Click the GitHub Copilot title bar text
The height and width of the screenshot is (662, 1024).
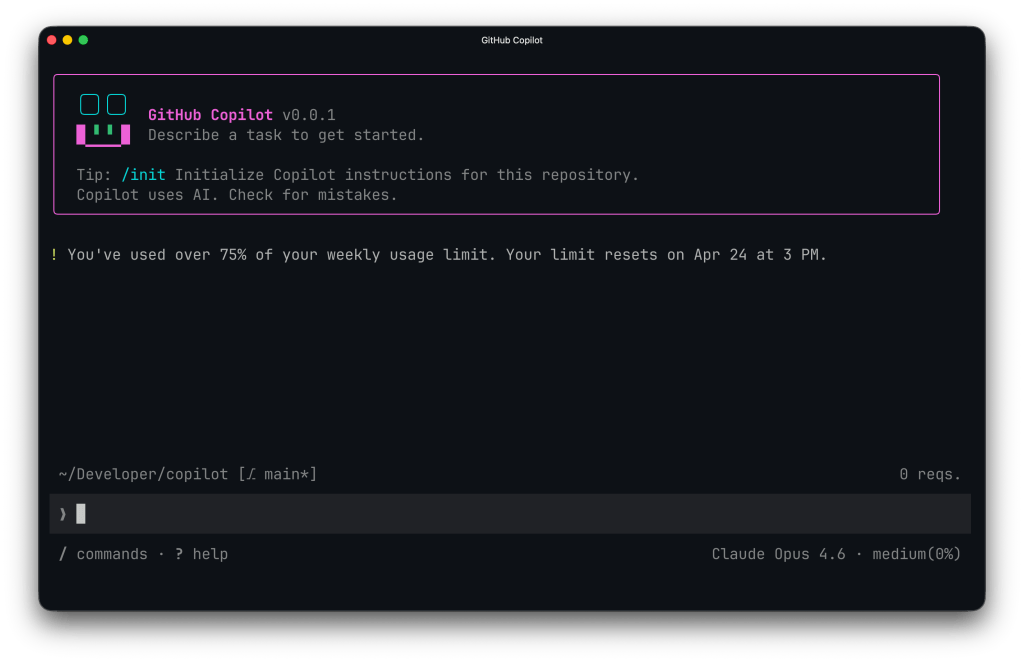510,40
